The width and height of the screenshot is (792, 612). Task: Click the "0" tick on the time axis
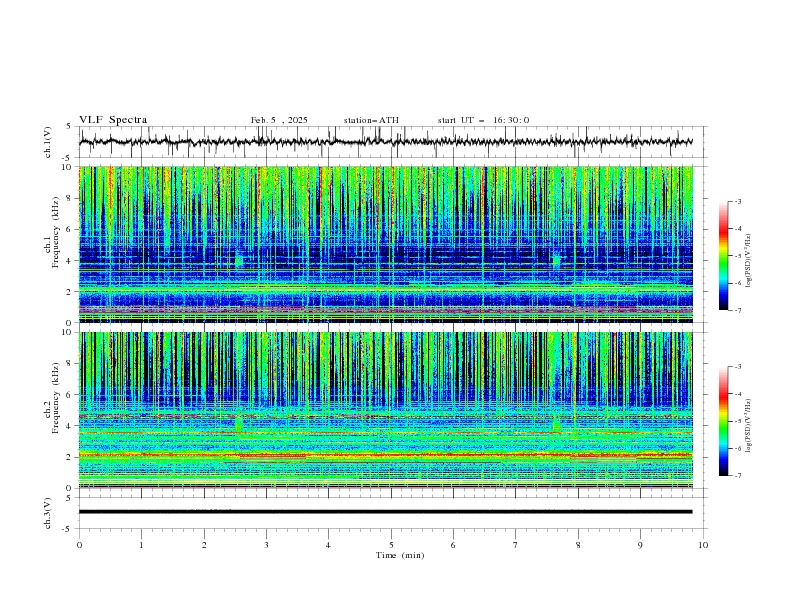79,545
